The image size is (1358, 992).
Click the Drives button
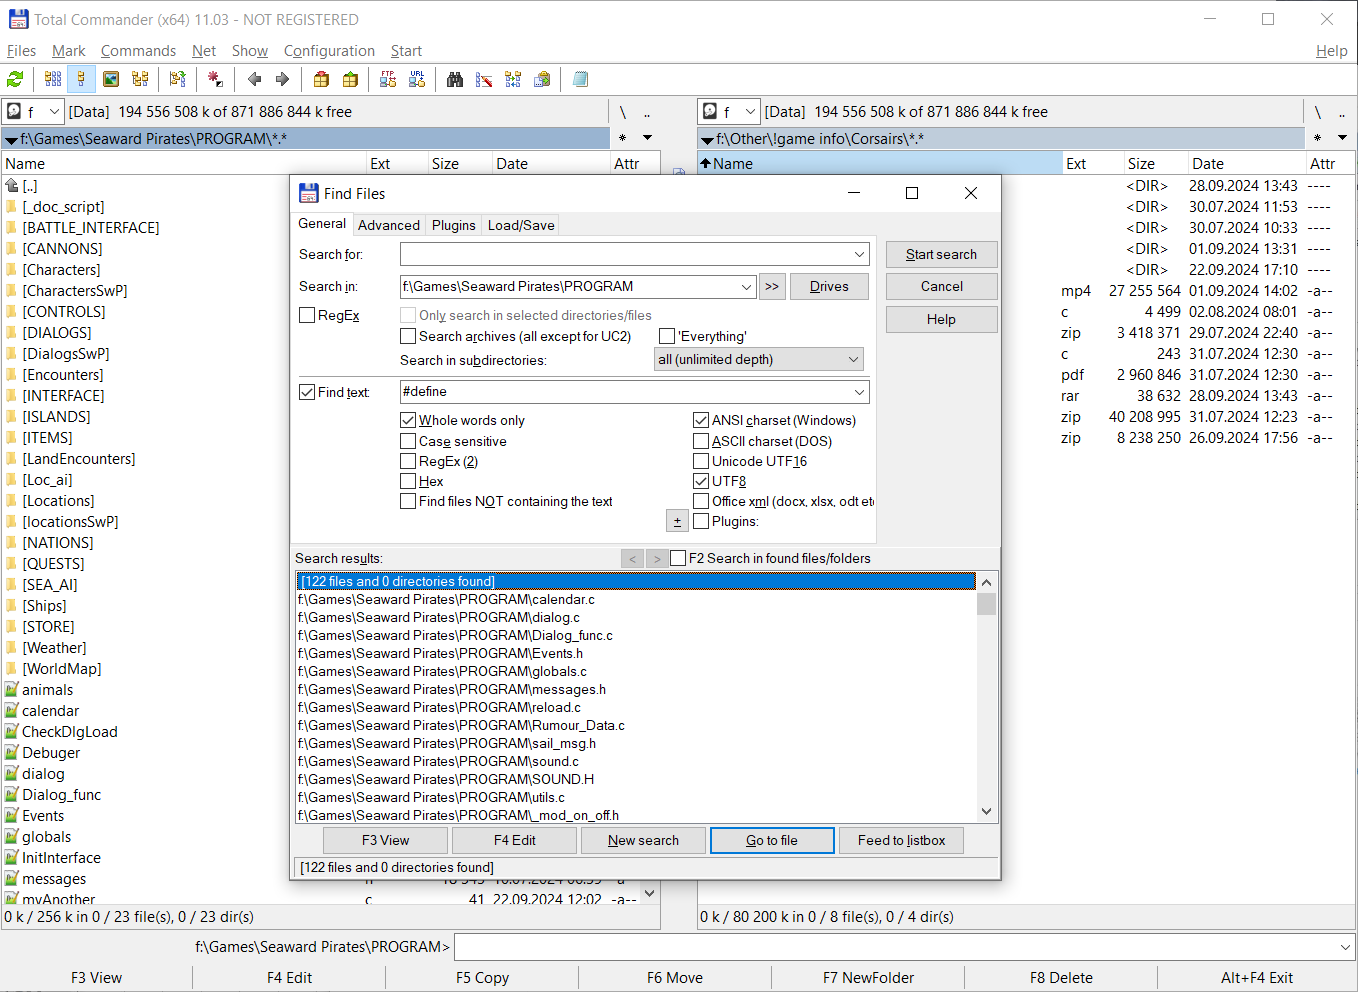pyautogui.click(x=829, y=286)
